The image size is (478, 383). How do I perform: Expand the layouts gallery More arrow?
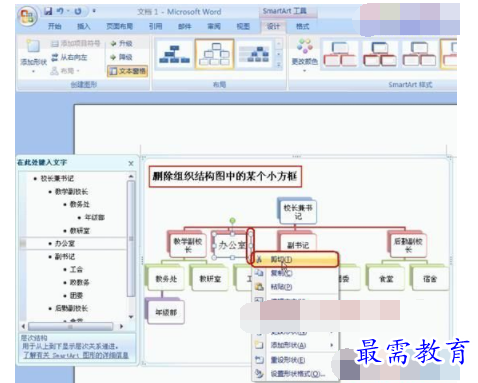[x=279, y=65]
